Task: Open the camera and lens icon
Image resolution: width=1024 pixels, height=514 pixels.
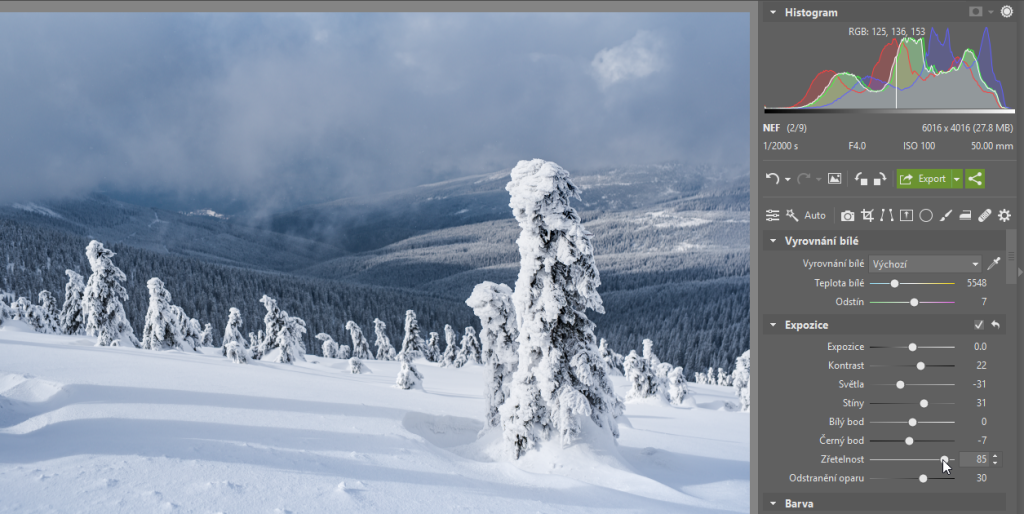Action: point(847,216)
